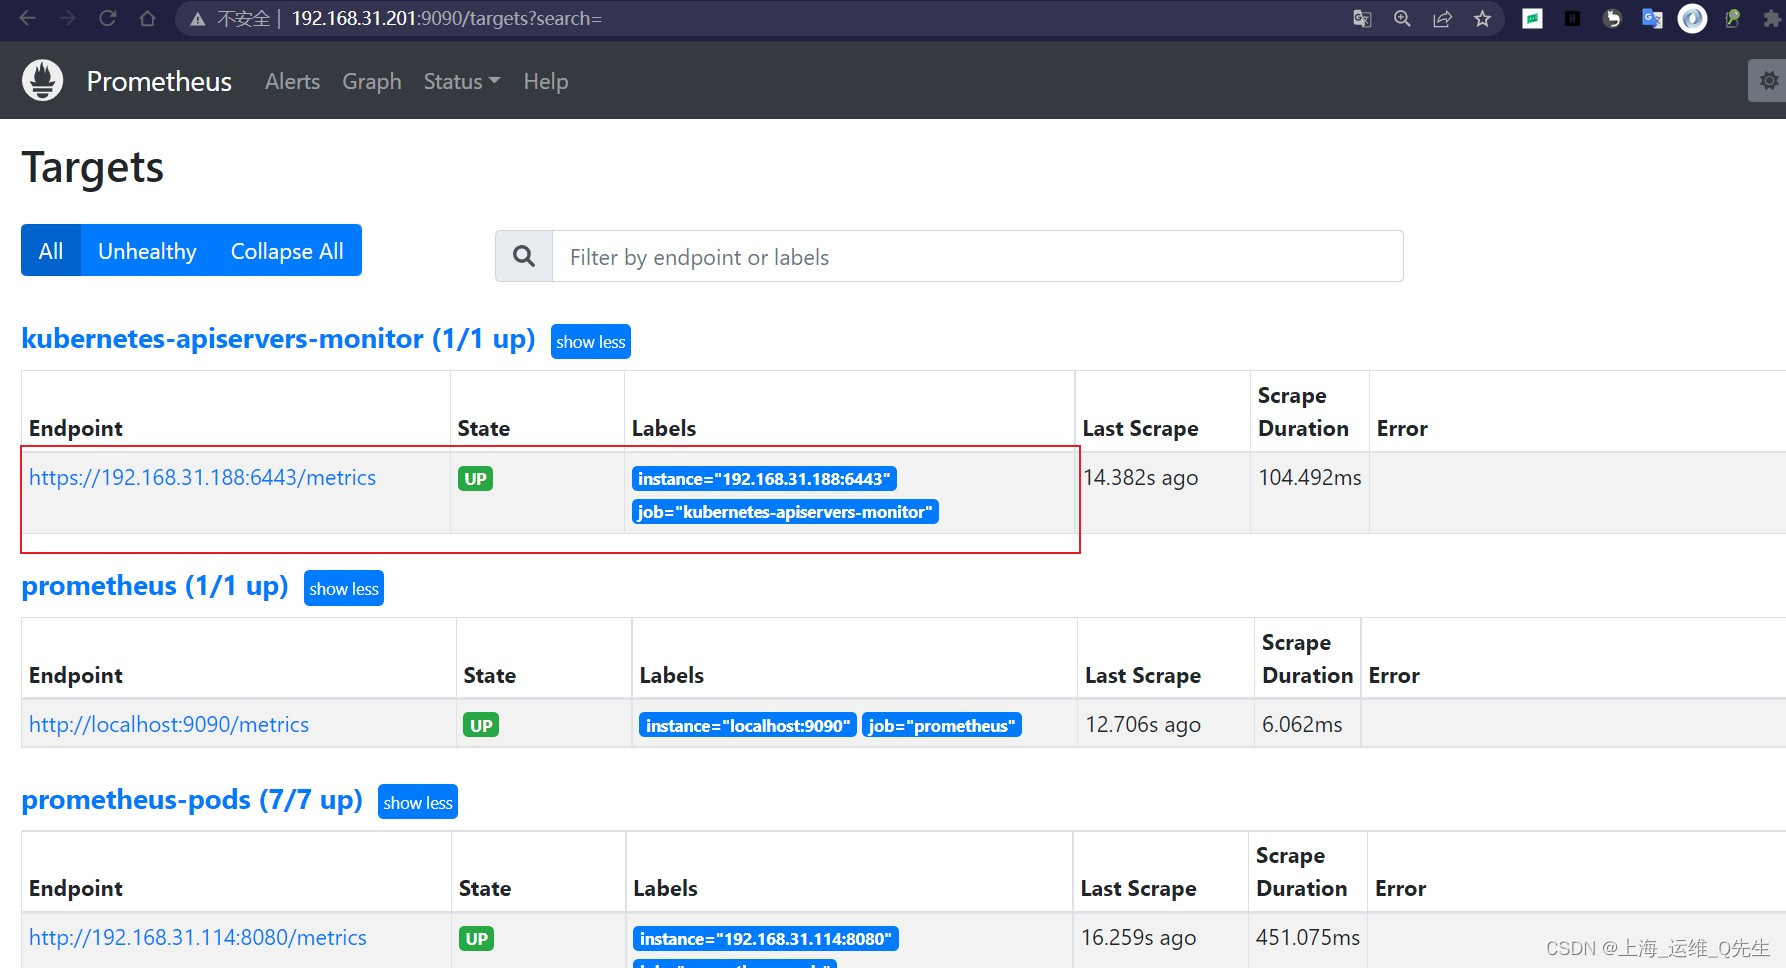
Task: Click instance="localhost:9090" label
Action: pyautogui.click(x=747, y=726)
